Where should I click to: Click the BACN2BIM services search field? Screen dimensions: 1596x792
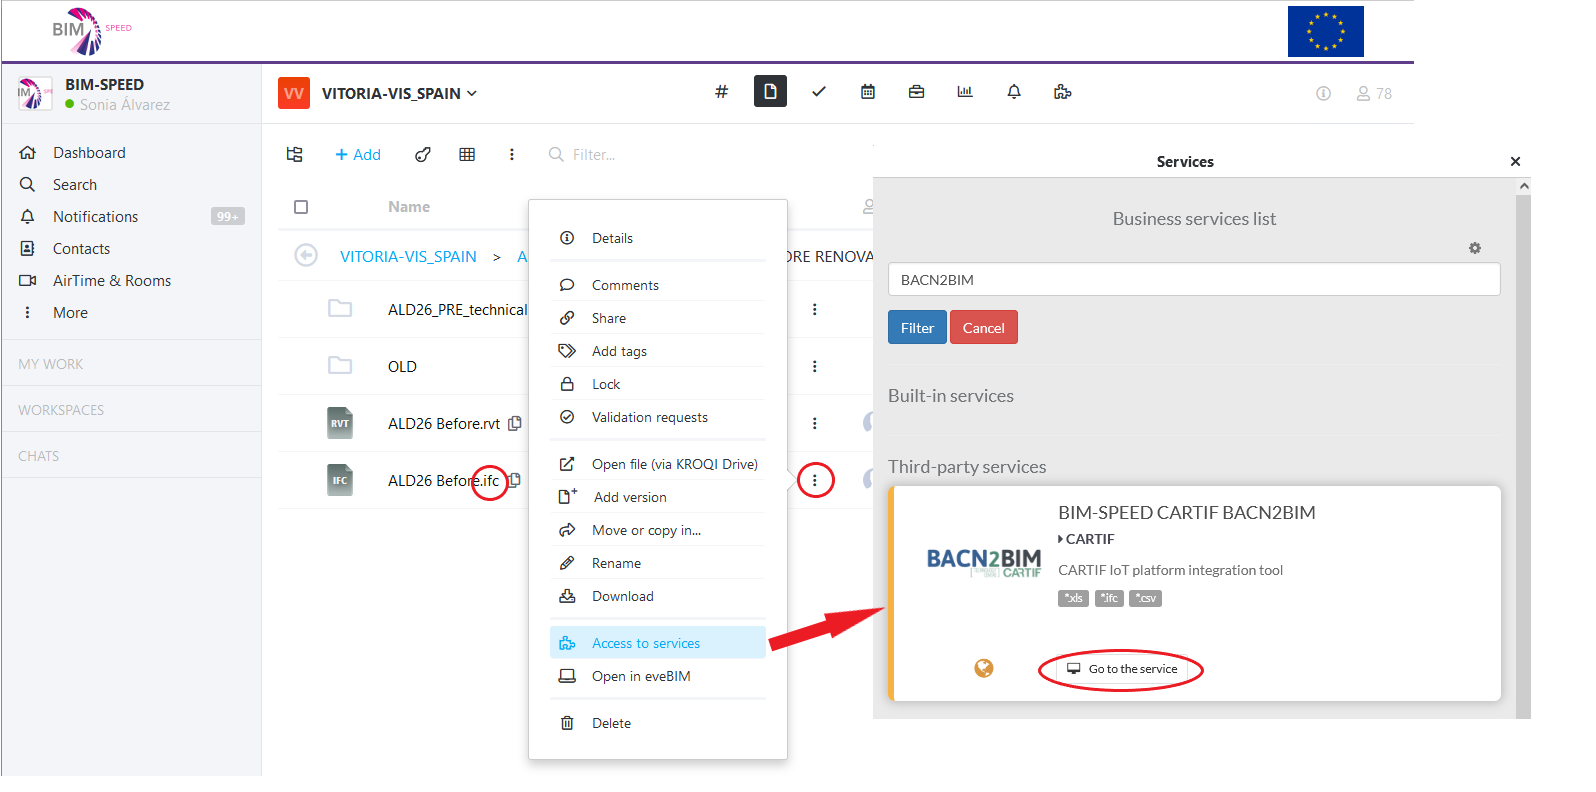1194,279
